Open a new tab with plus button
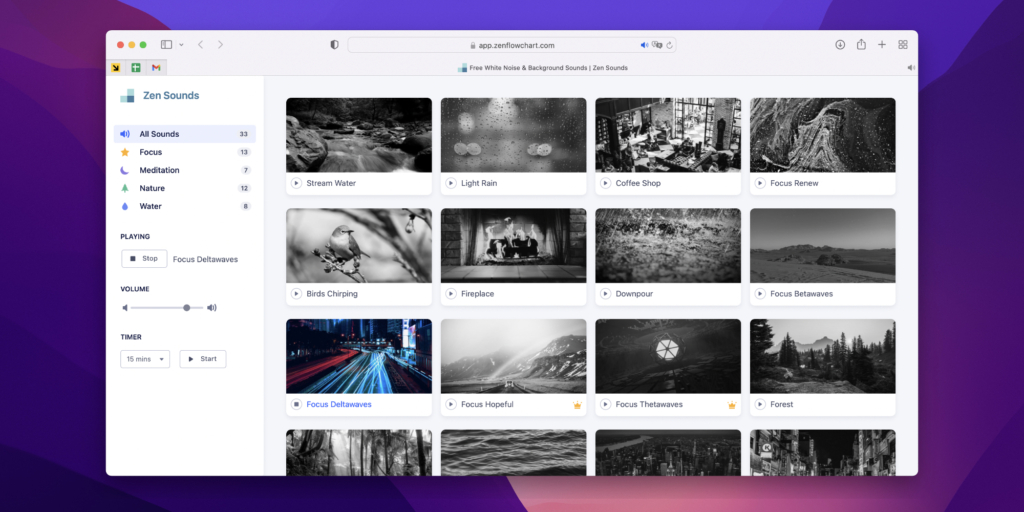Image resolution: width=1024 pixels, height=512 pixels. 882,44
